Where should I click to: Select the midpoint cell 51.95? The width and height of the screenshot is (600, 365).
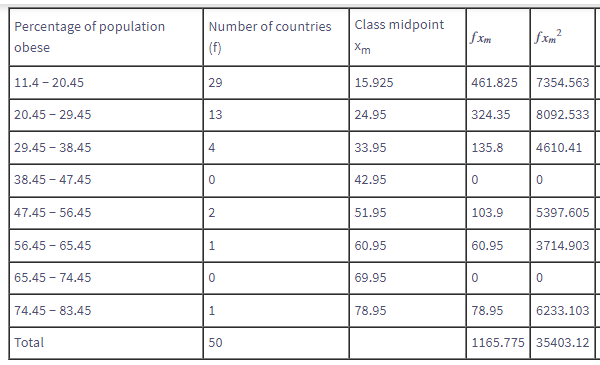pyautogui.click(x=408, y=213)
